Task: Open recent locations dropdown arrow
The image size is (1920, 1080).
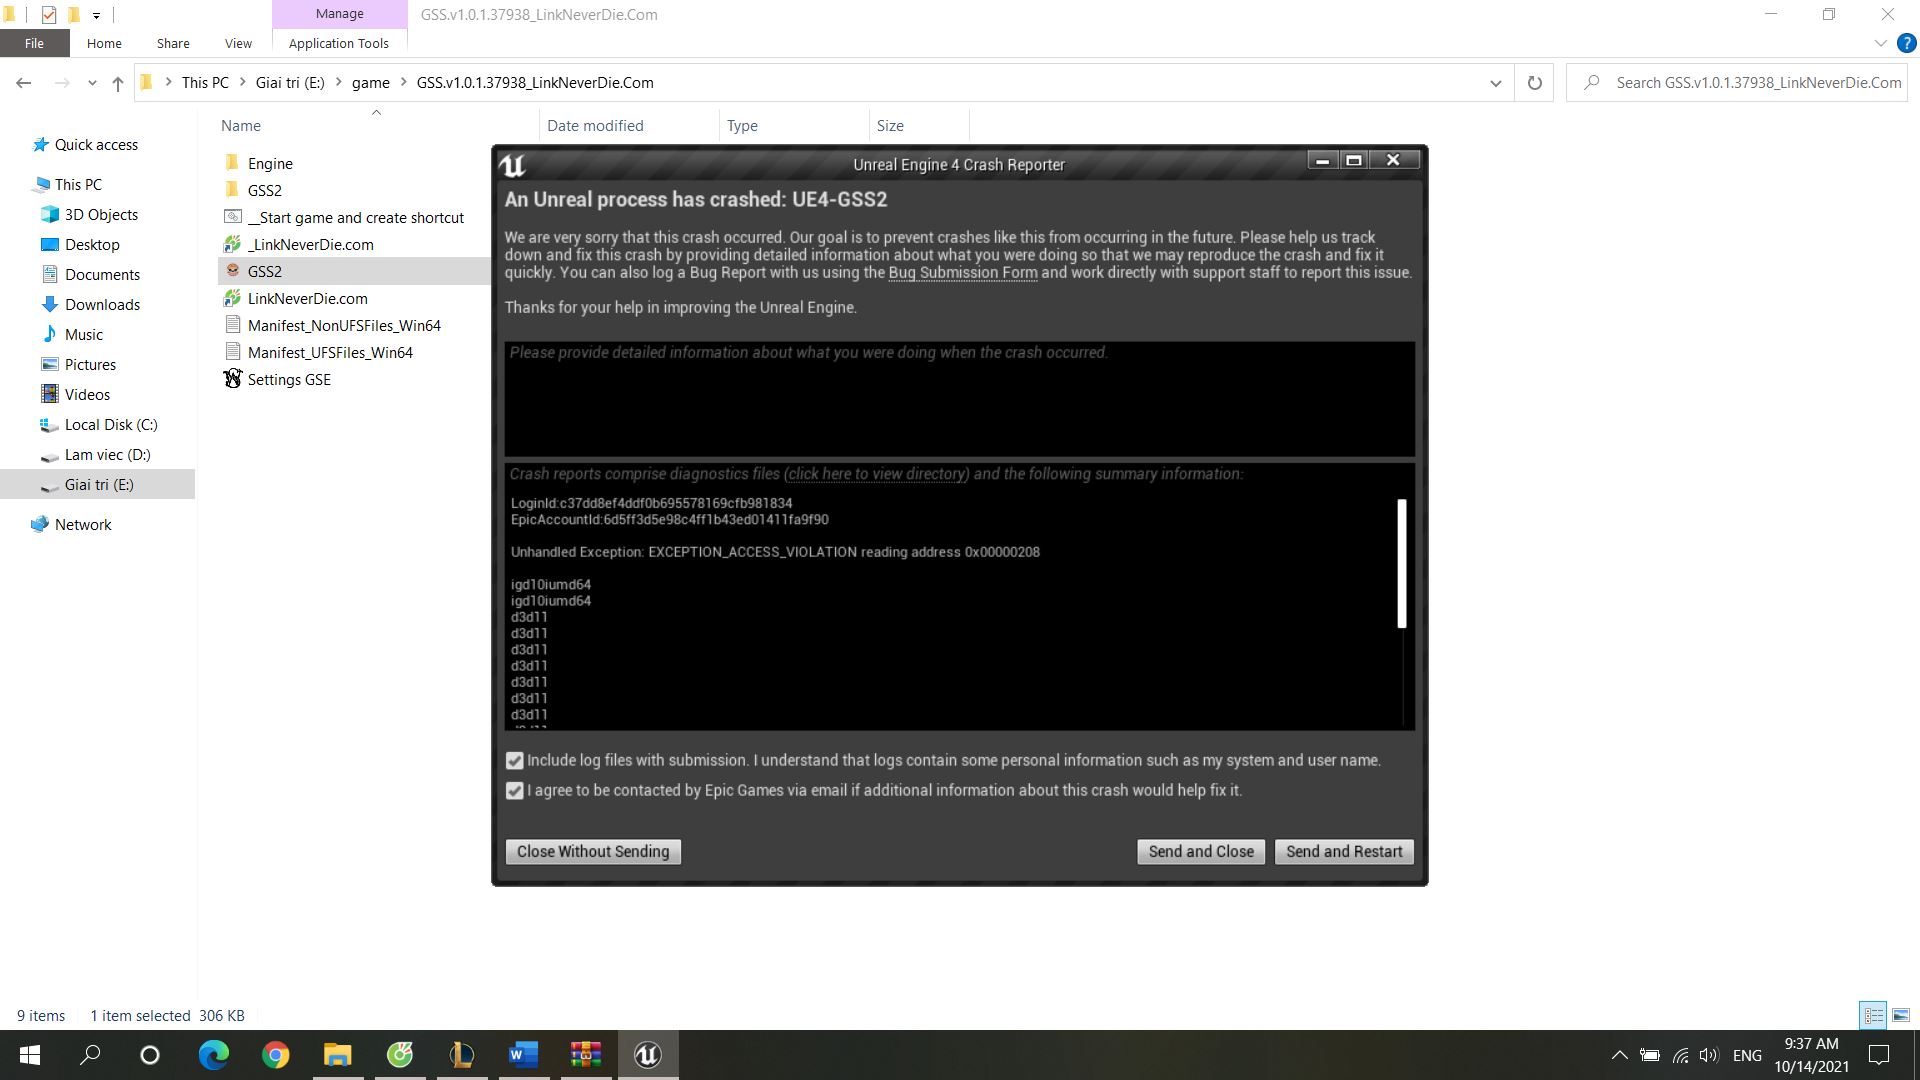Action: [92, 83]
